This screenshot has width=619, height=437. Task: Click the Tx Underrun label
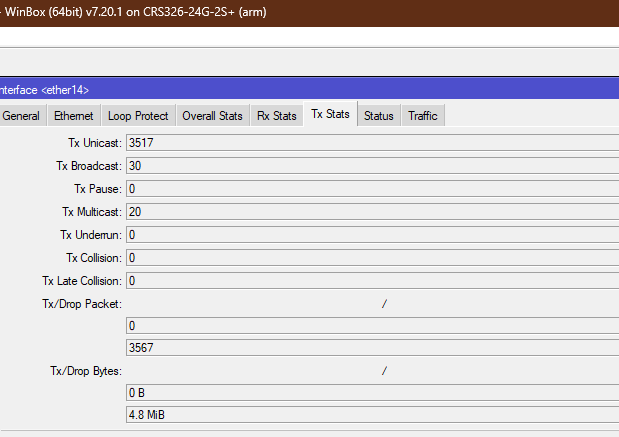tap(91, 235)
